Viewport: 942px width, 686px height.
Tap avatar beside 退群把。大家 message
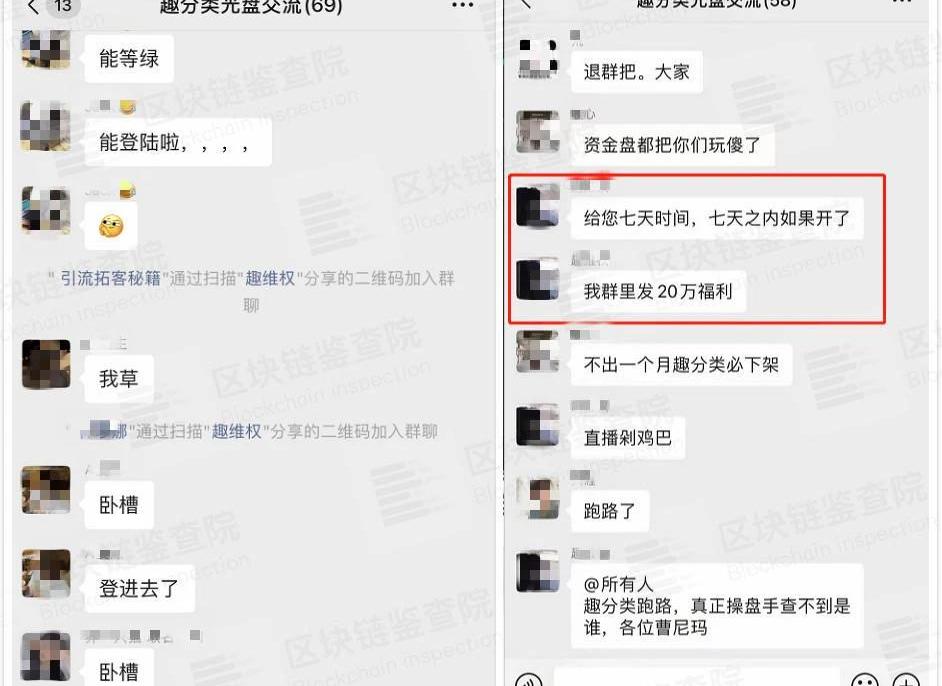pos(538,58)
